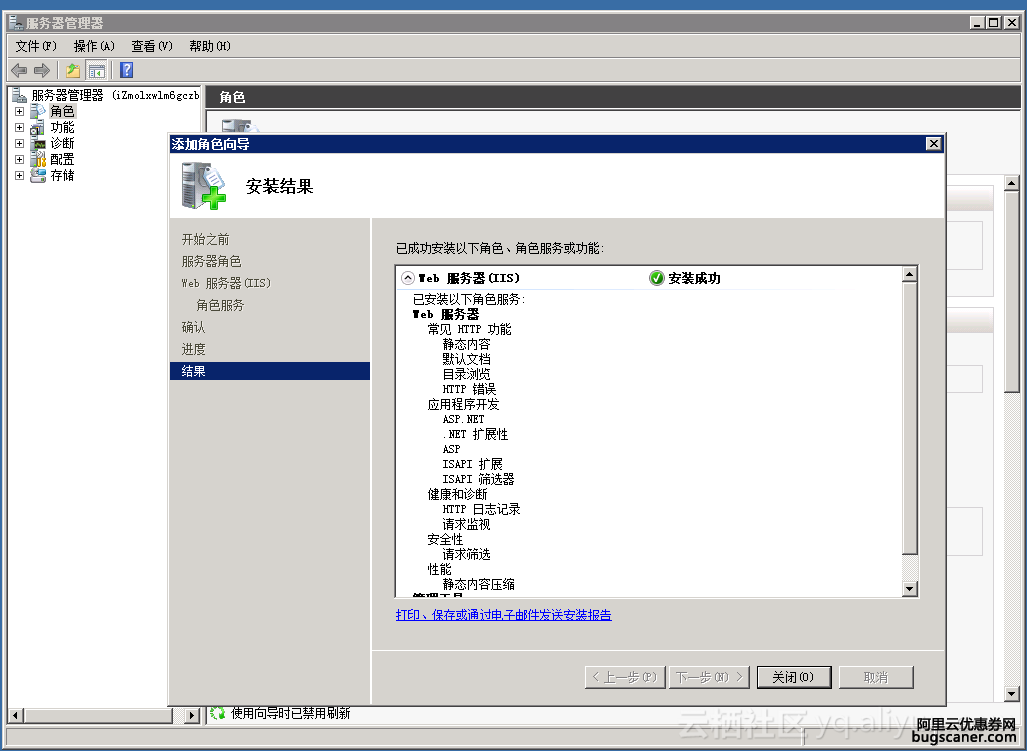The height and width of the screenshot is (751, 1027).
Task: Click main window scroll up arrow
Action: click(1011, 183)
